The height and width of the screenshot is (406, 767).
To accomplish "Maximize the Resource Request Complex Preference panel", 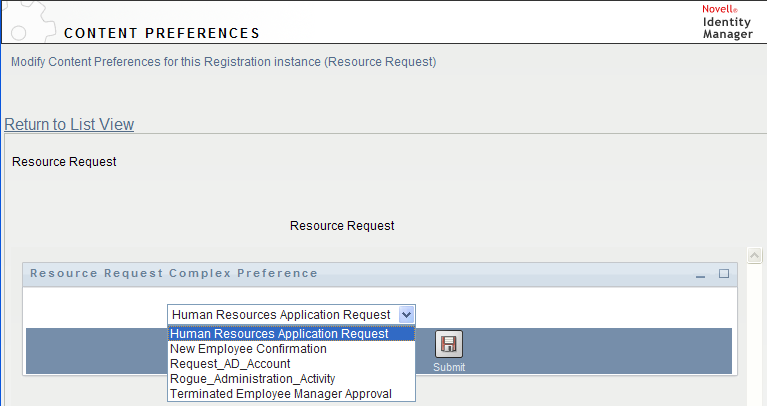I will click(724, 274).
